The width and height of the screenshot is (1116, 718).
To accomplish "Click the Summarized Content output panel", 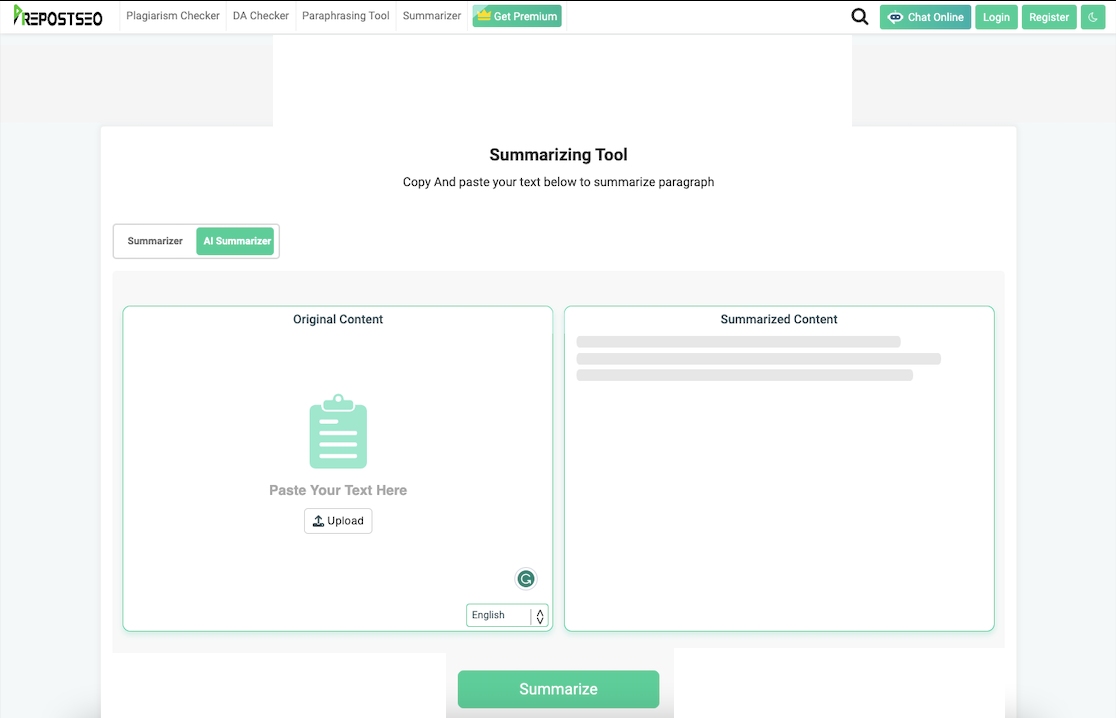I will tap(779, 468).
